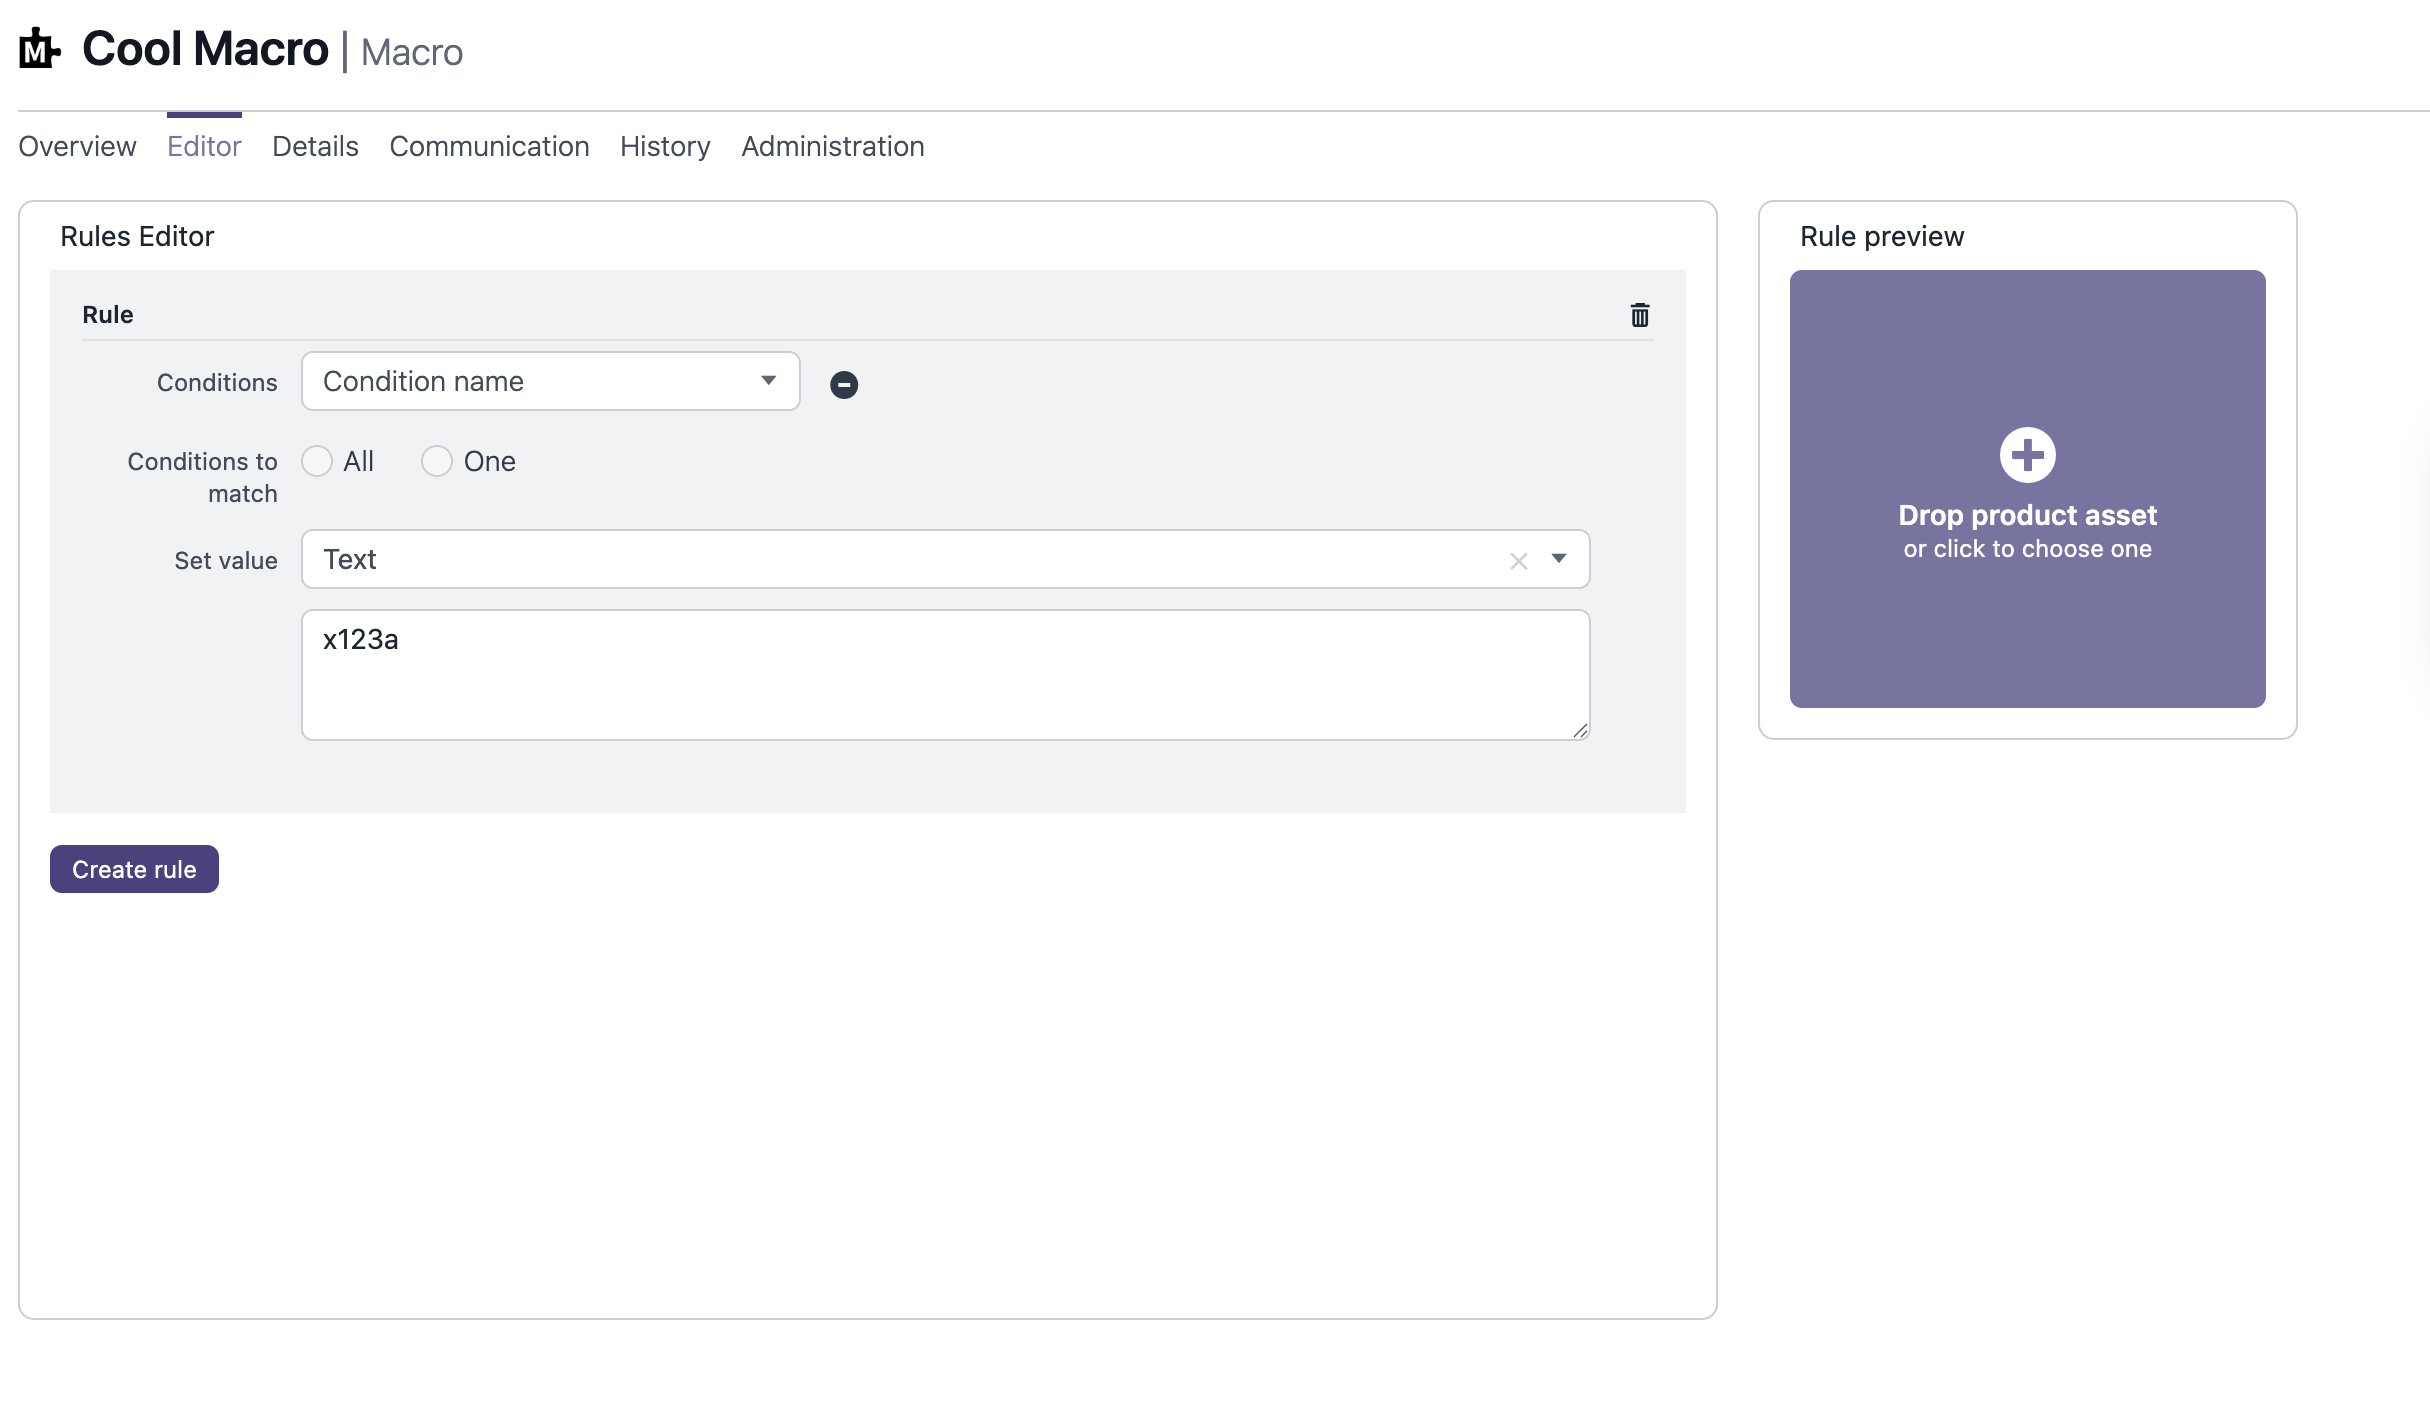This screenshot has width=2430, height=1420.
Task: View the History tab
Action: (x=665, y=146)
